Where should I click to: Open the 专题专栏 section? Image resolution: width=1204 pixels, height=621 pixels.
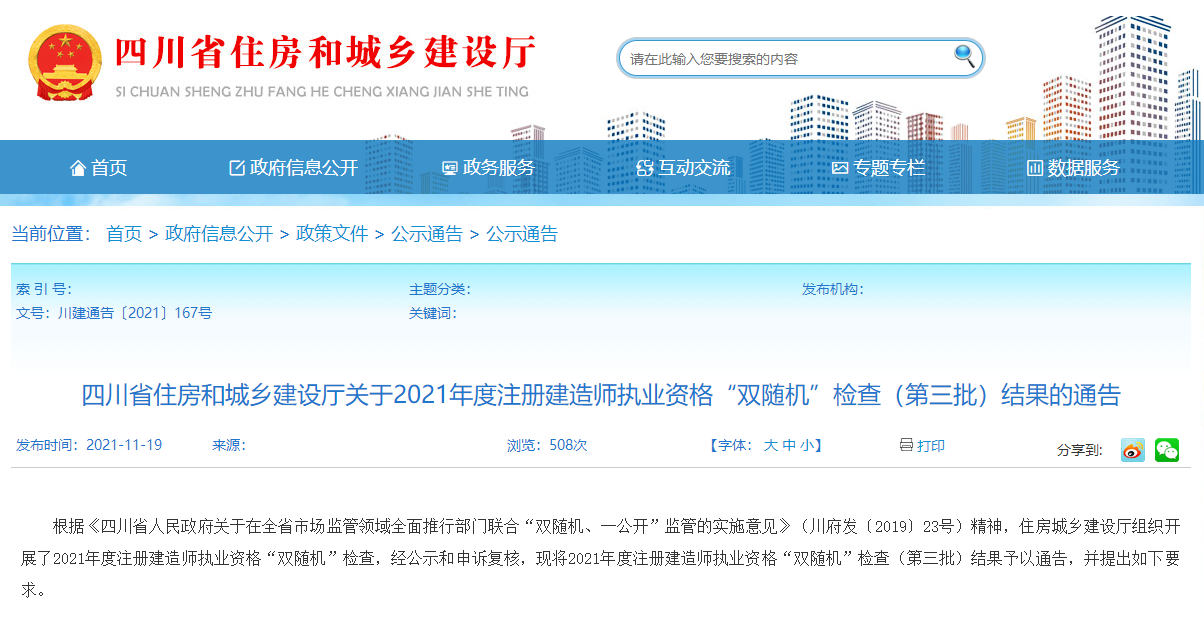coord(886,167)
